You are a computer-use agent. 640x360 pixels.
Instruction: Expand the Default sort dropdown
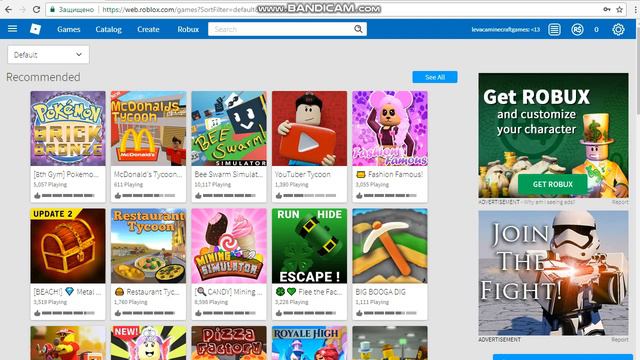tap(48, 55)
